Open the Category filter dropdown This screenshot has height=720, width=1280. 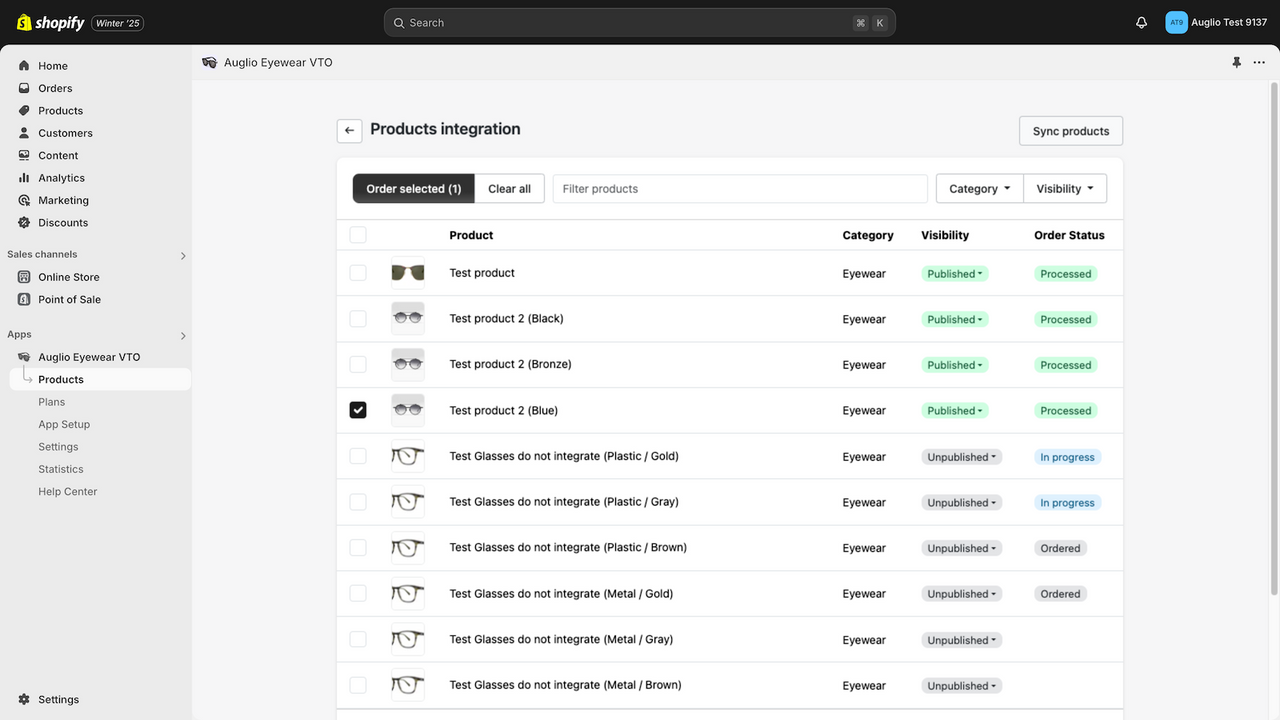(979, 189)
